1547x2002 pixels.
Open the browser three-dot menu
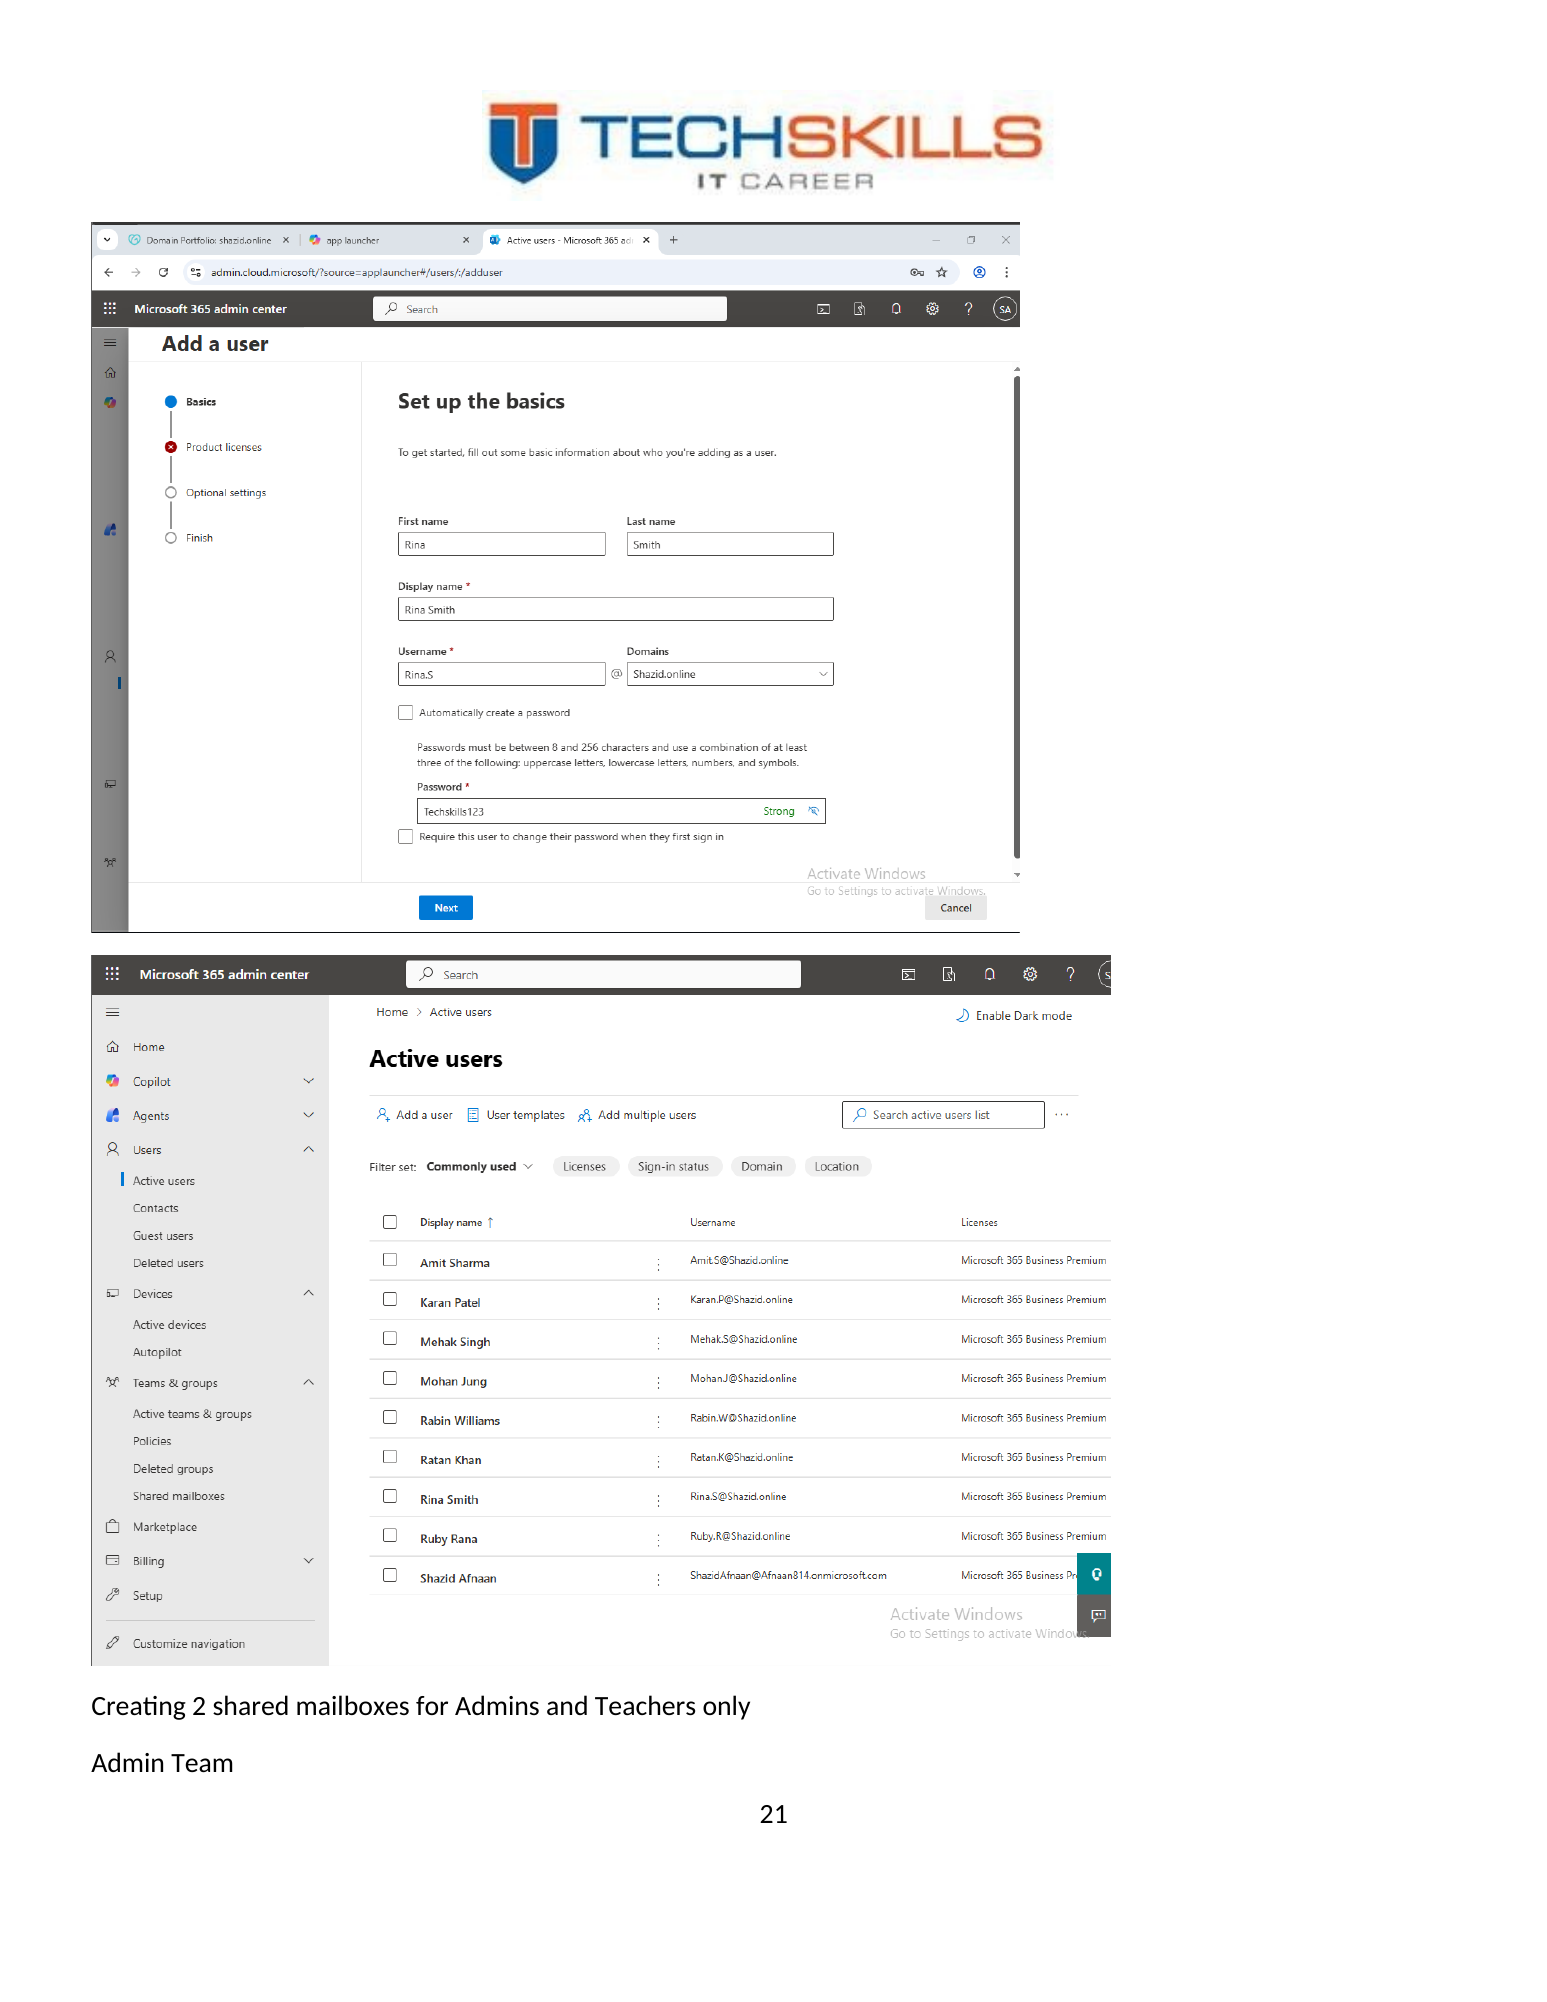point(1006,272)
